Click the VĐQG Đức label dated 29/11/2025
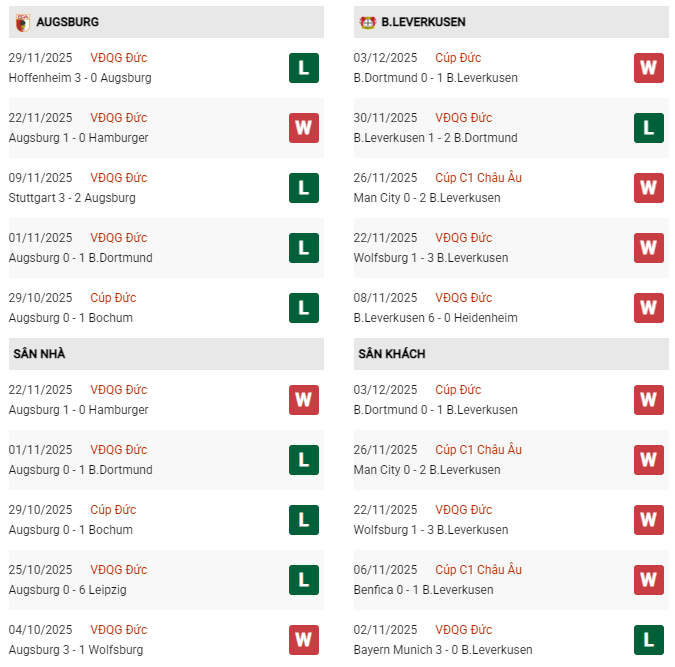675x667 pixels. (x=118, y=58)
